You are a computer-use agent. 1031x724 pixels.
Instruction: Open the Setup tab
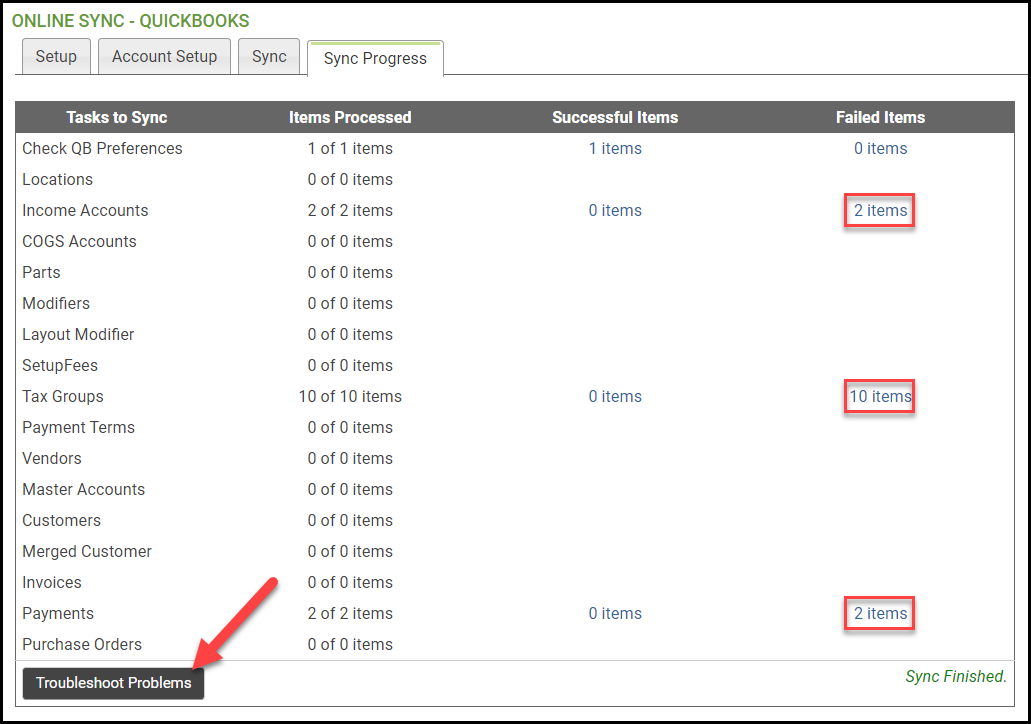tap(56, 57)
